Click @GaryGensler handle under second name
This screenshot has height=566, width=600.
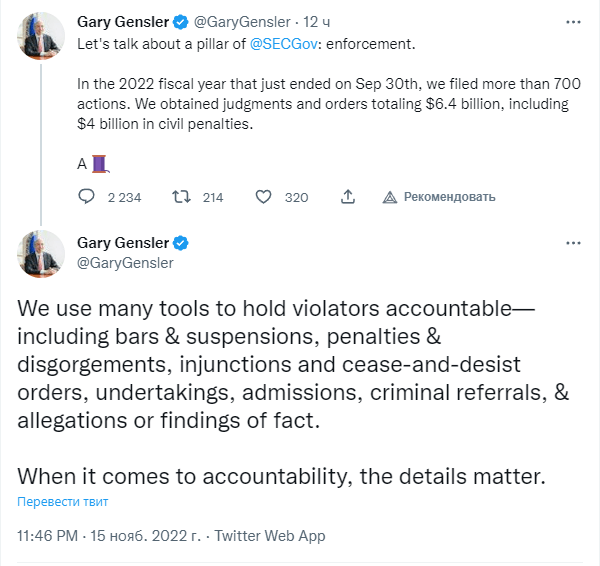pos(125,263)
